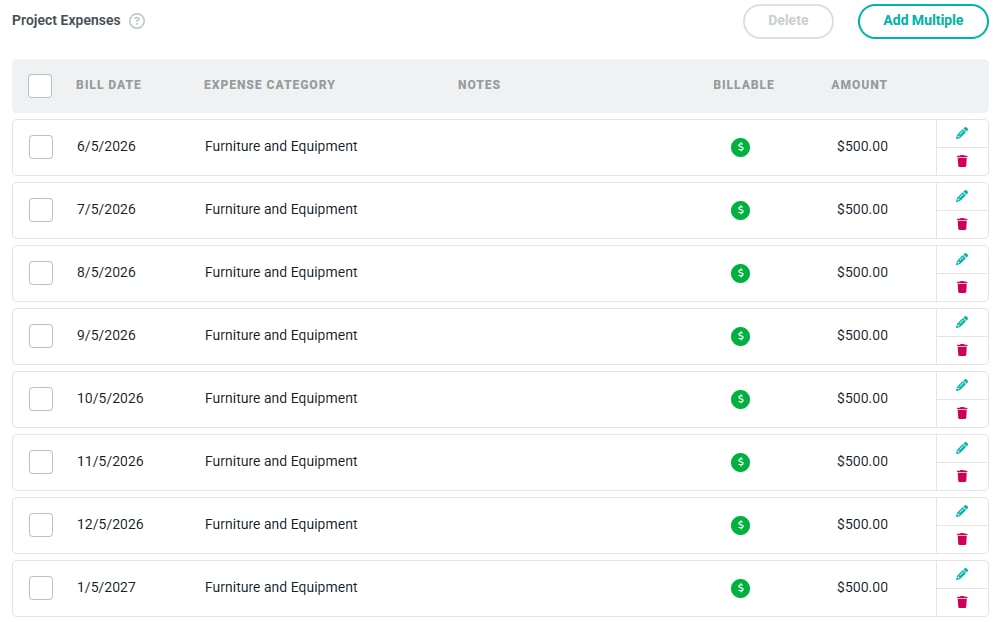Click the 1/5/2027 bill date
Screen dimensions: 1002x622
coord(106,587)
